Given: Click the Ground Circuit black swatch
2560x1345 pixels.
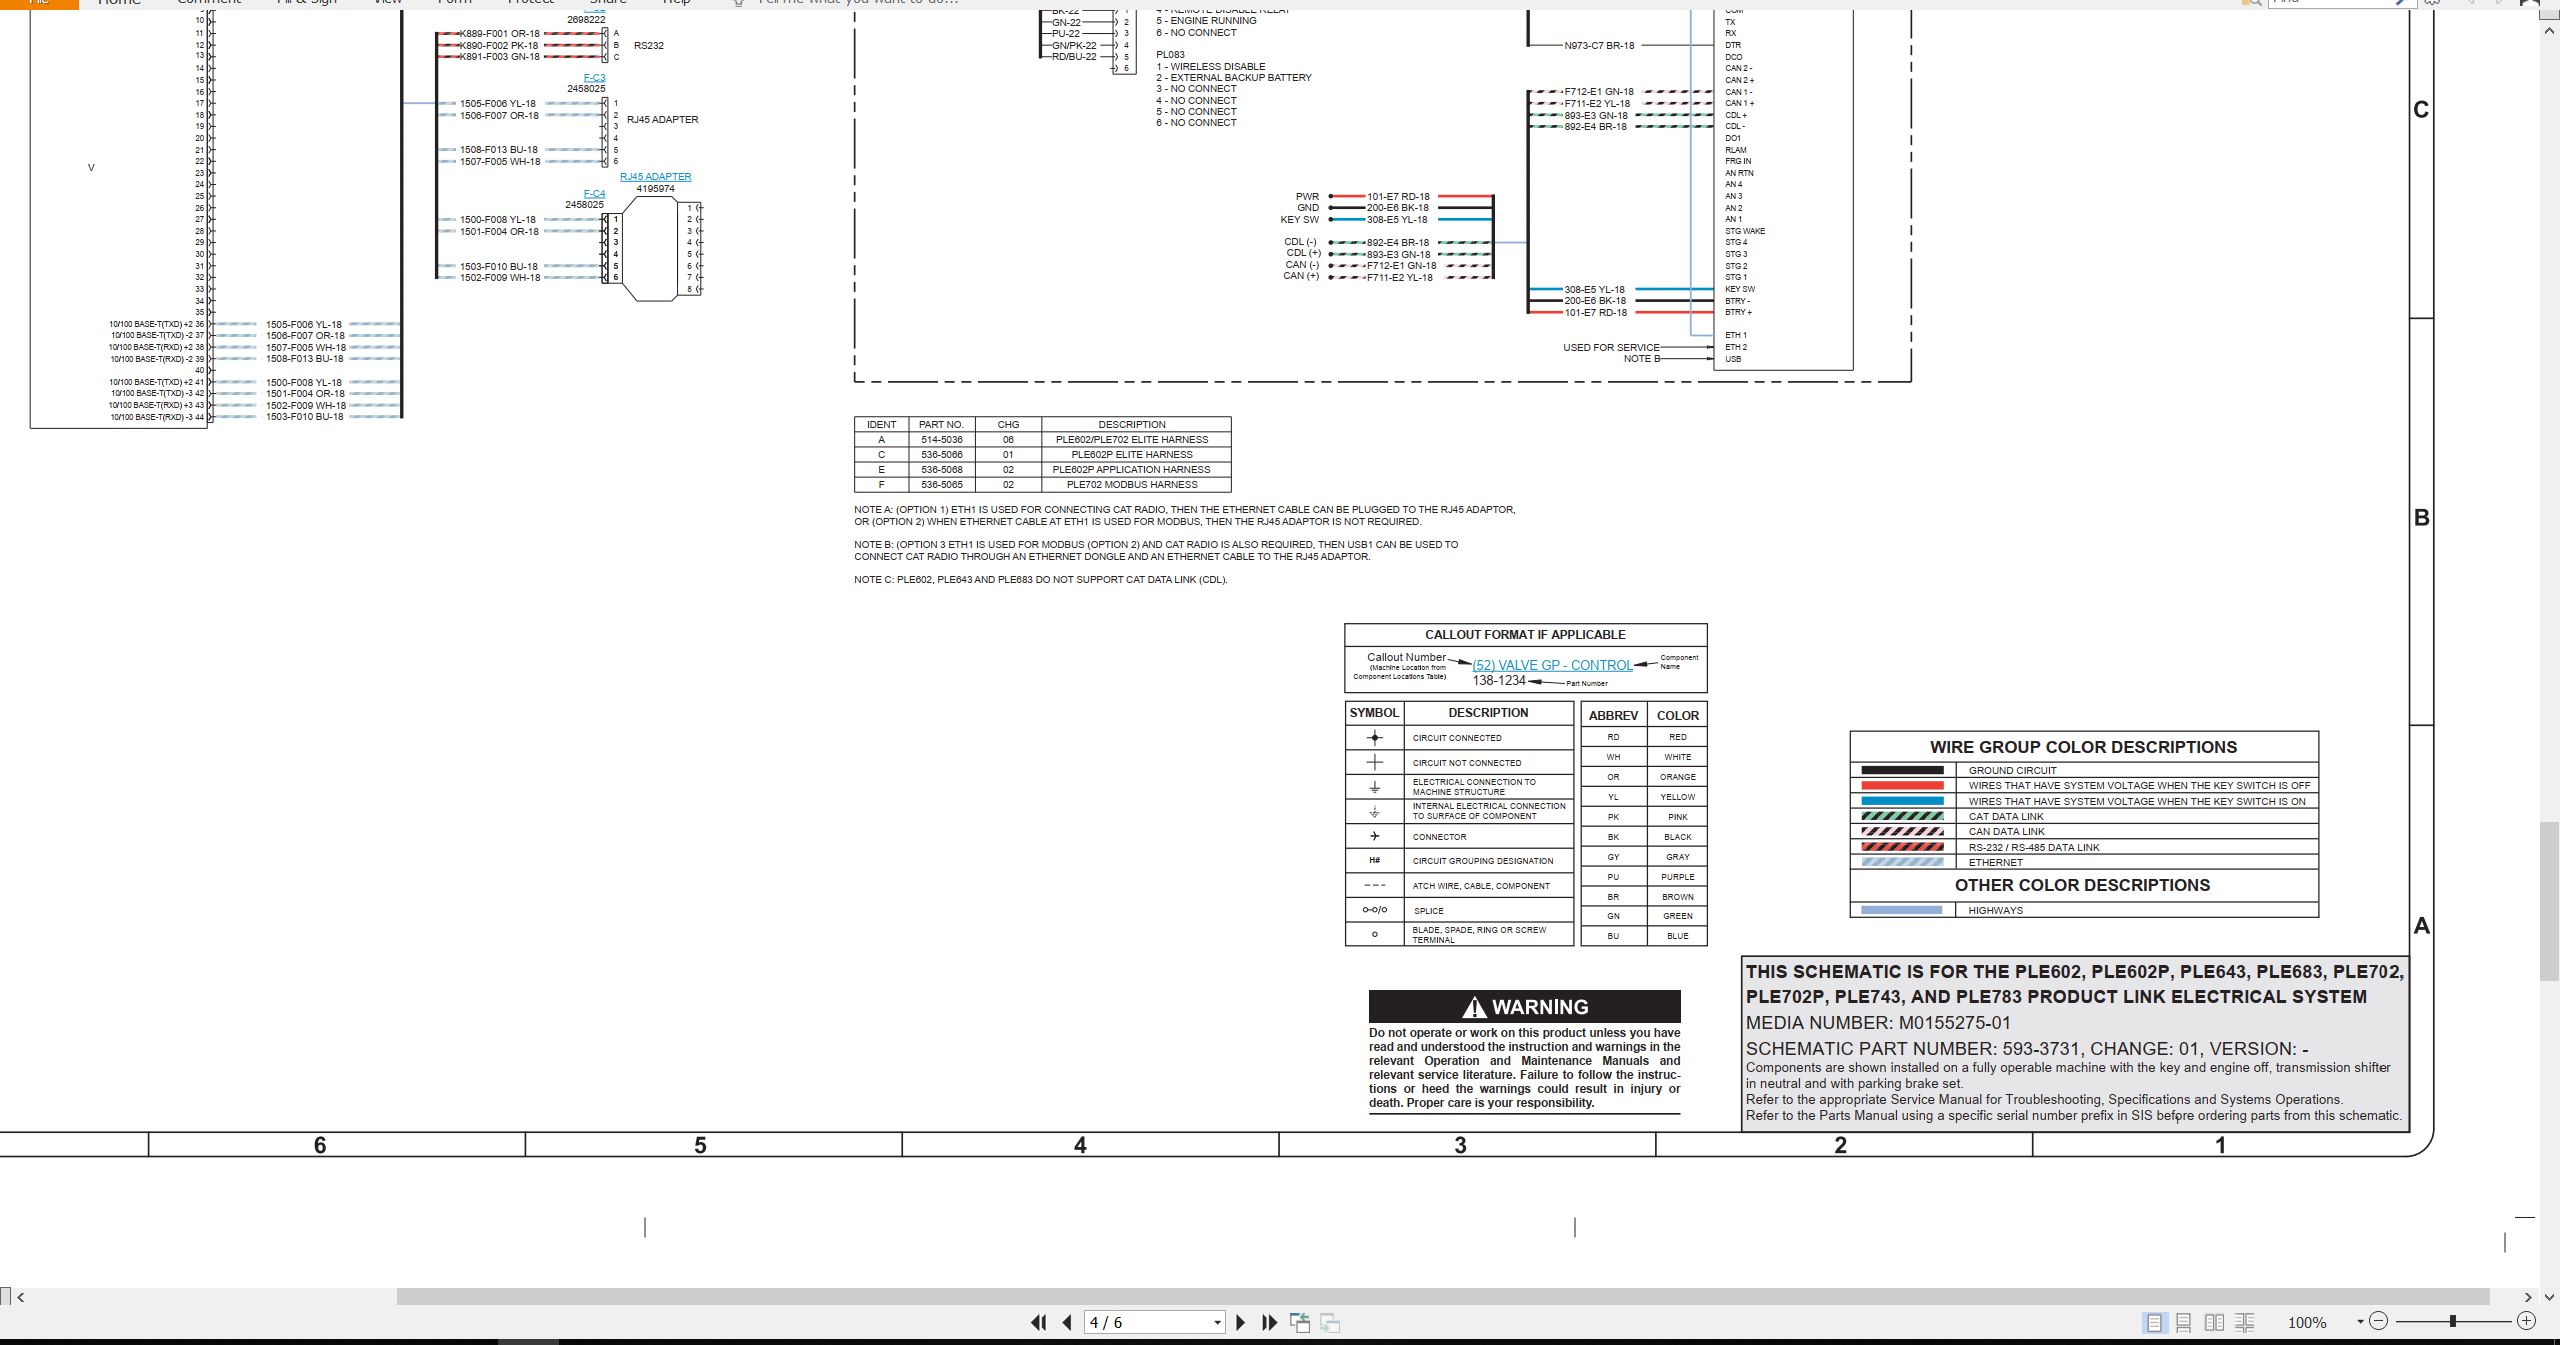Looking at the screenshot, I should (x=1902, y=770).
